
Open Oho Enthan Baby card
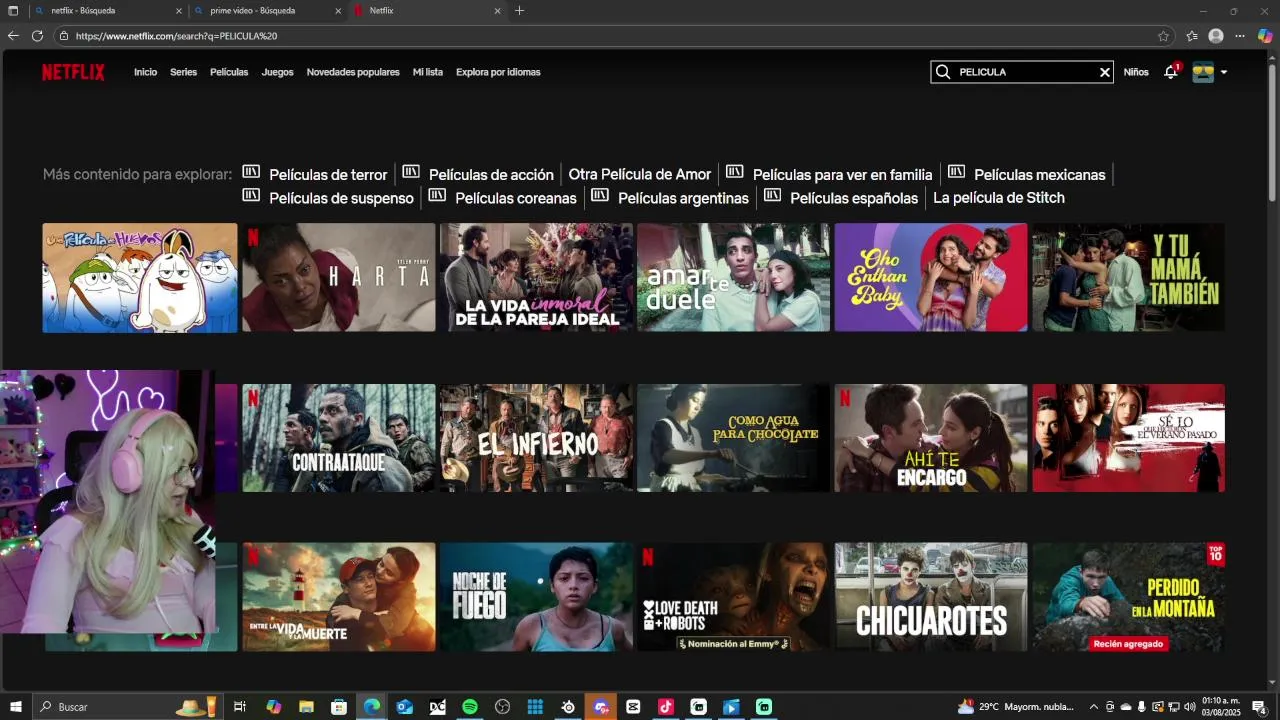point(931,277)
